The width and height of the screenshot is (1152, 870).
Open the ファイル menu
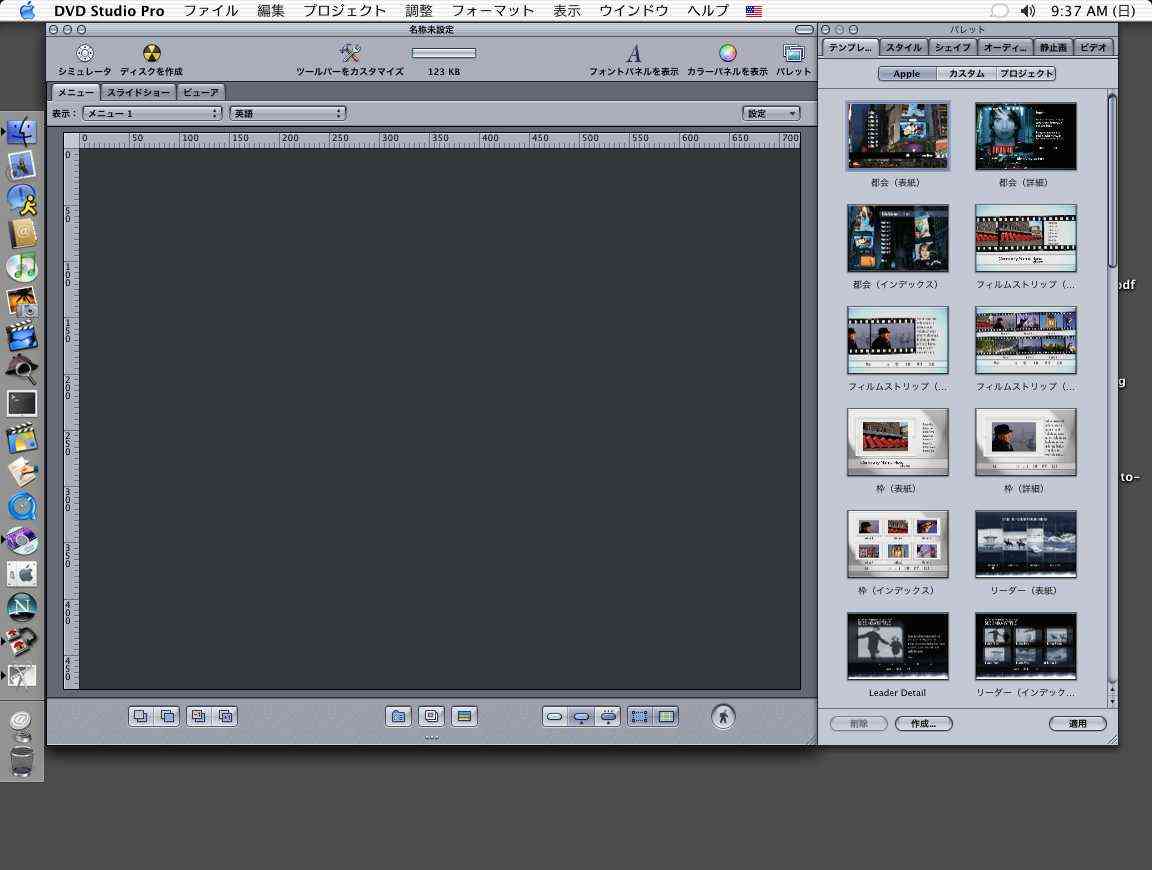click(211, 11)
